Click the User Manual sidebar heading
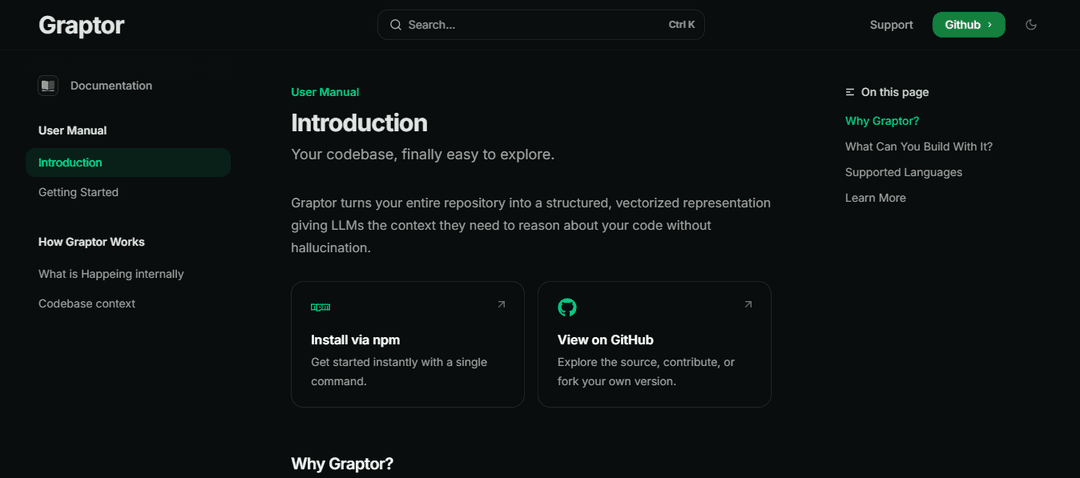This screenshot has height=478, width=1080. pos(72,130)
